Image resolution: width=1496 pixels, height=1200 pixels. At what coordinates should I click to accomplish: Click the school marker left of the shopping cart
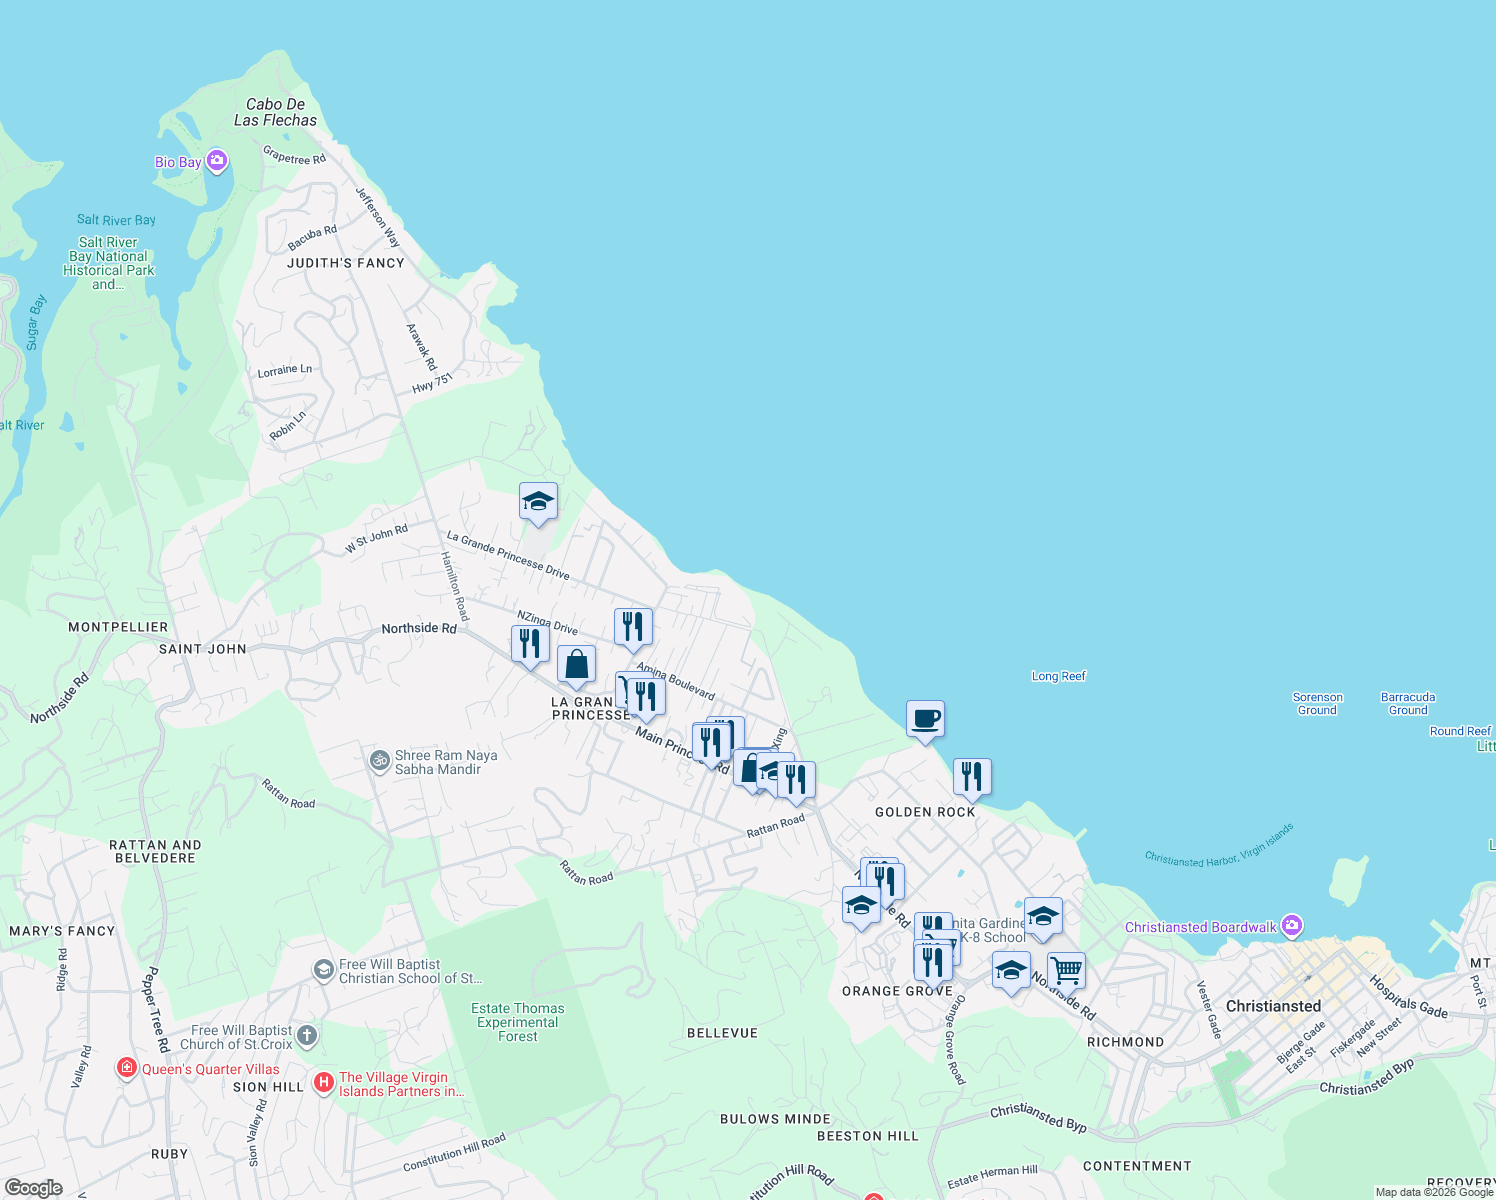tap(1011, 971)
